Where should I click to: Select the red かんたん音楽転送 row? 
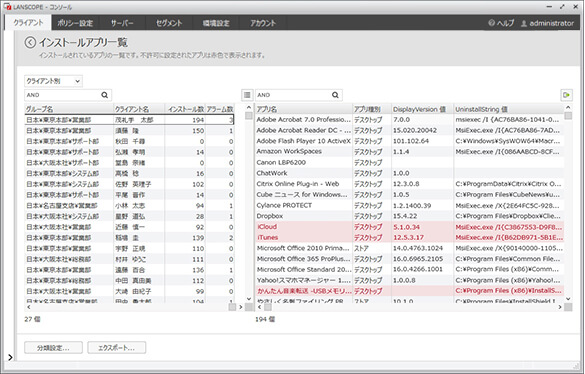[410, 291]
